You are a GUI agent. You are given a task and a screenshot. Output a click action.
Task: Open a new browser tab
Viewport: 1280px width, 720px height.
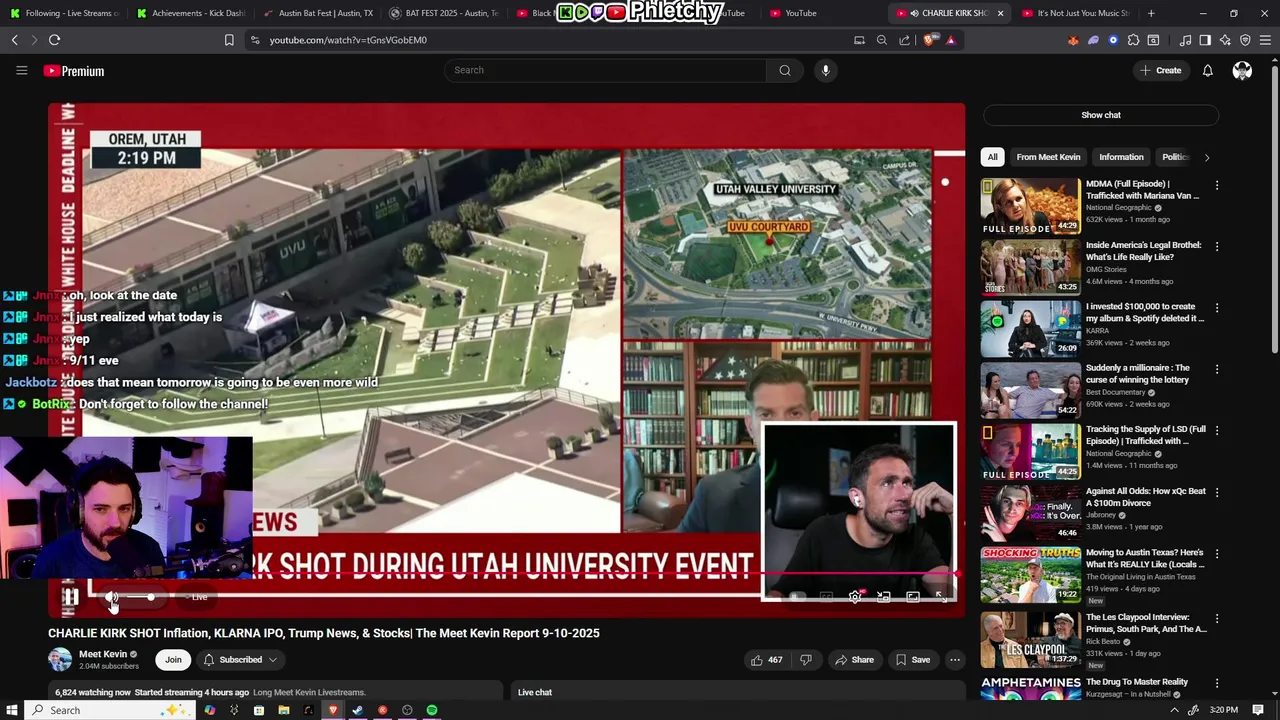1151,13
